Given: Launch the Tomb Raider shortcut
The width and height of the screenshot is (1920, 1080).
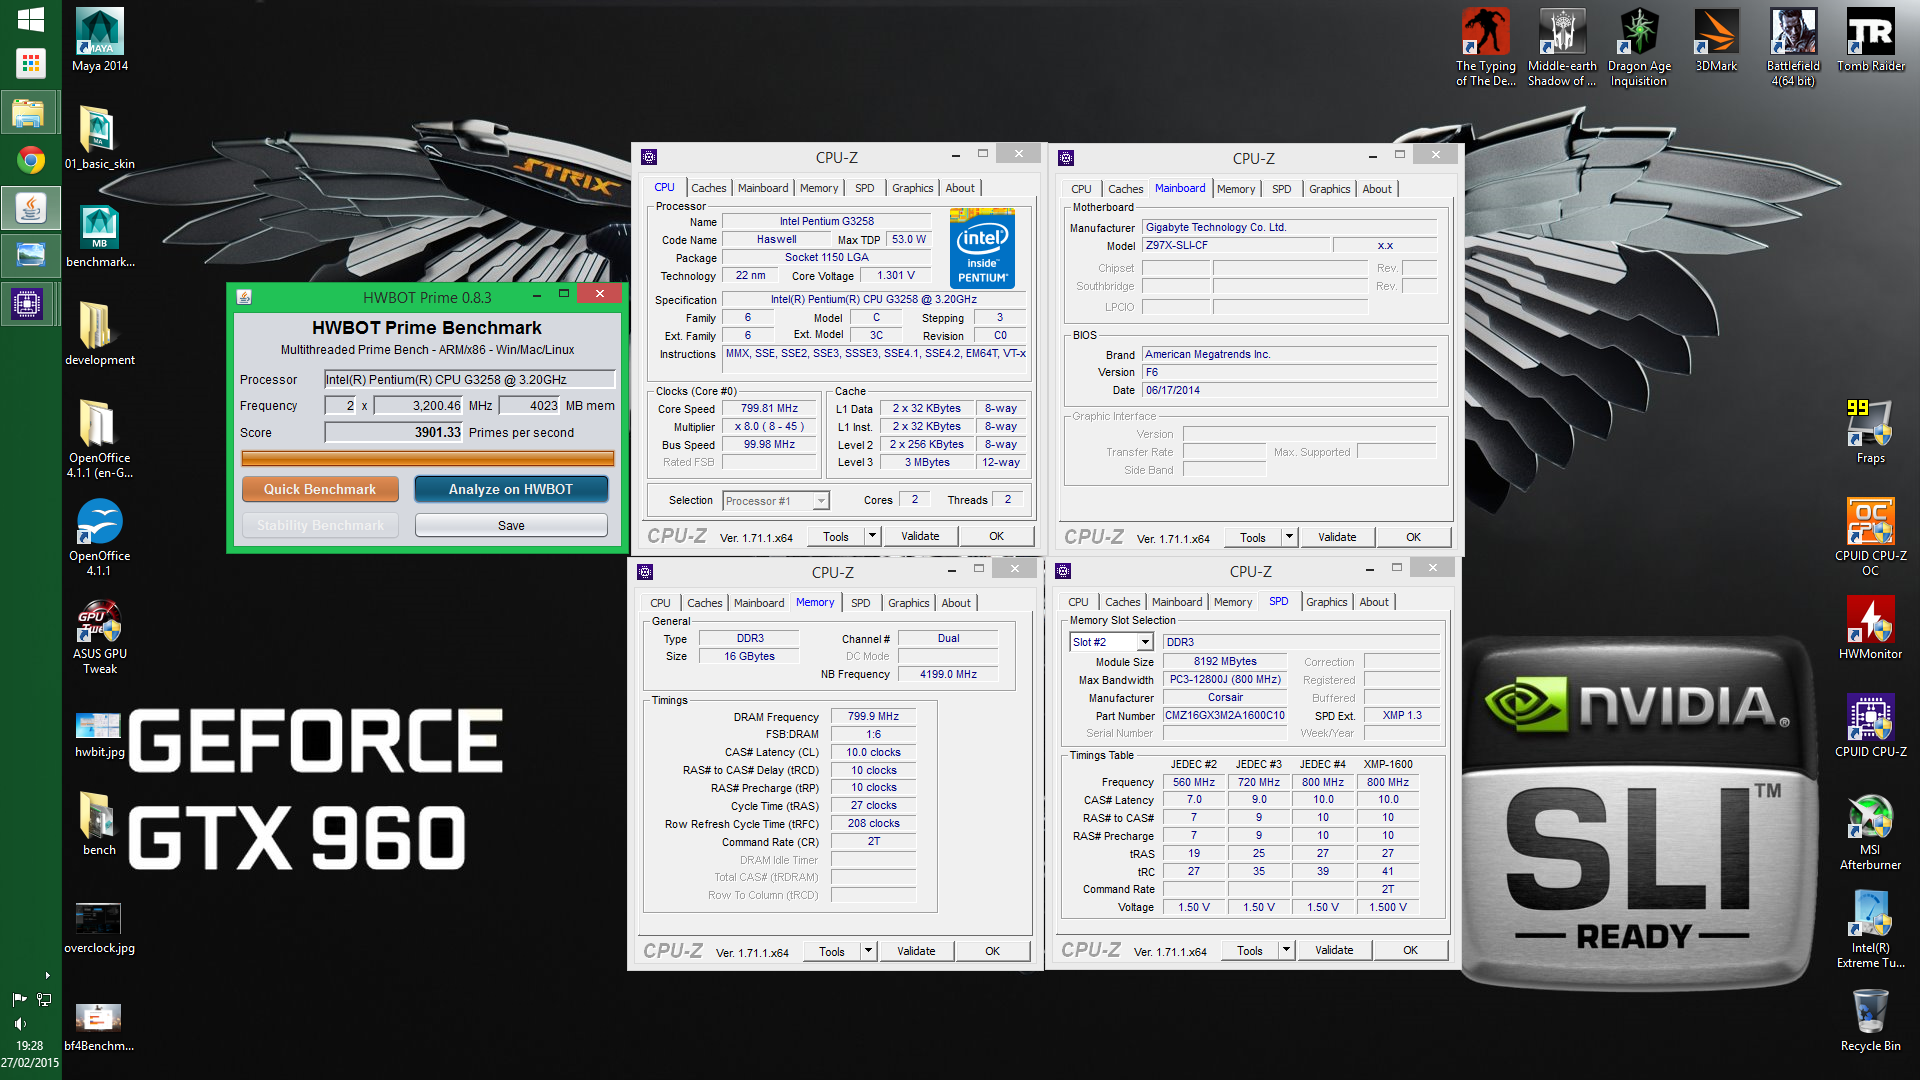Looking at the screenshot, I should click(1870, 40).
